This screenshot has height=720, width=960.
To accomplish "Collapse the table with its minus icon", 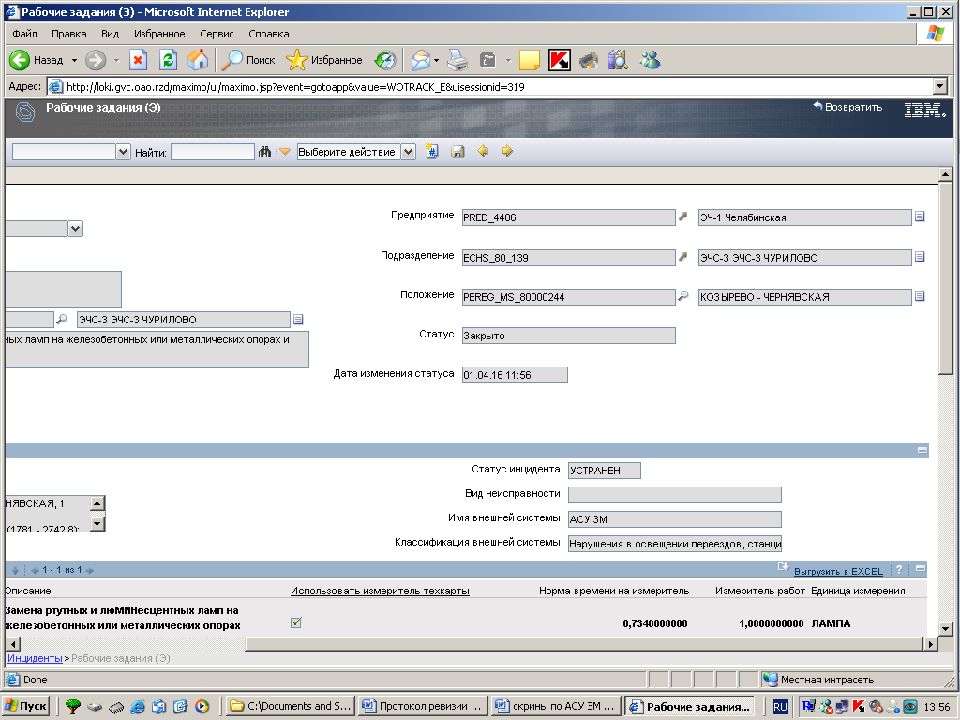I will (x=920, y=569).
